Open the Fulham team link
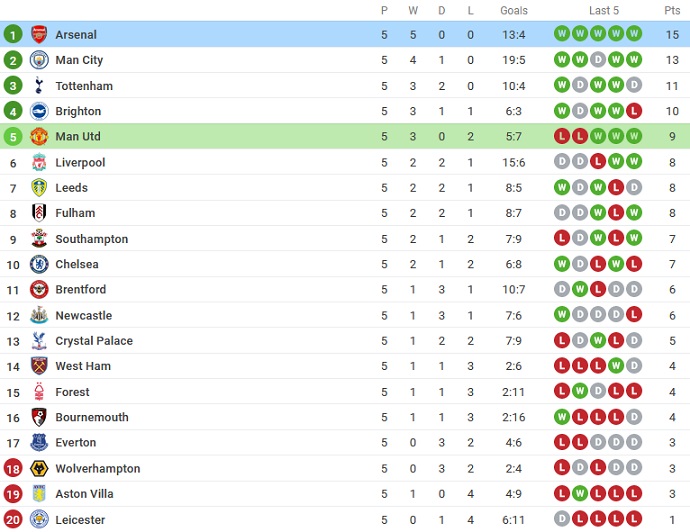Image resolution: width=690 pixels, height=532 pixels. pyautogui.click(x=75, y=213)
